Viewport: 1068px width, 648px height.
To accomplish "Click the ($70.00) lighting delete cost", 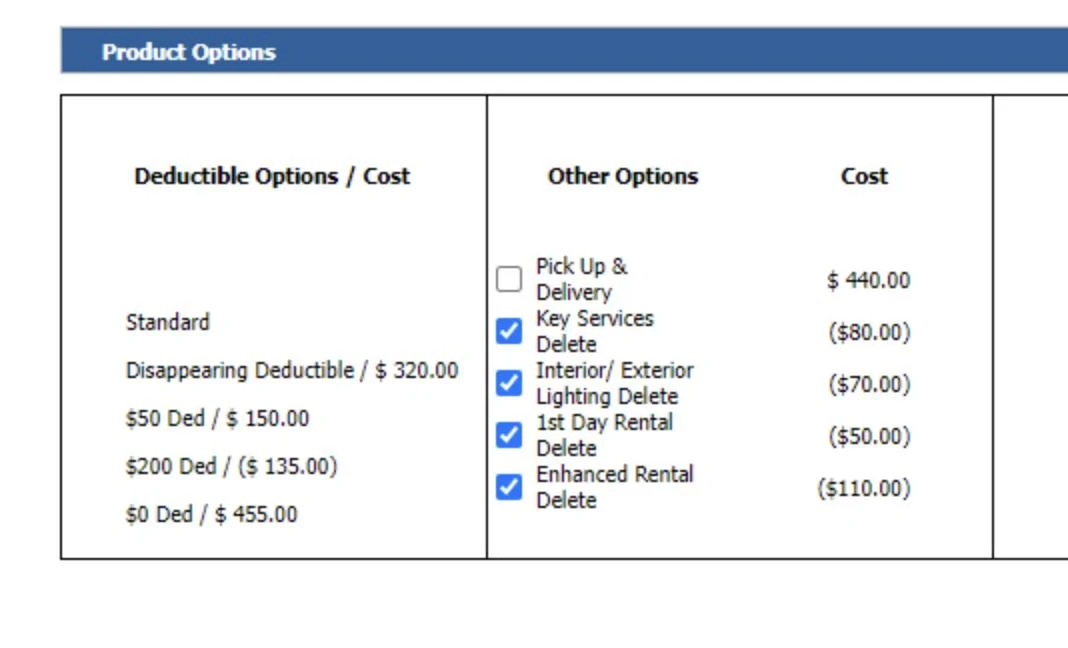I will [869, 384].
